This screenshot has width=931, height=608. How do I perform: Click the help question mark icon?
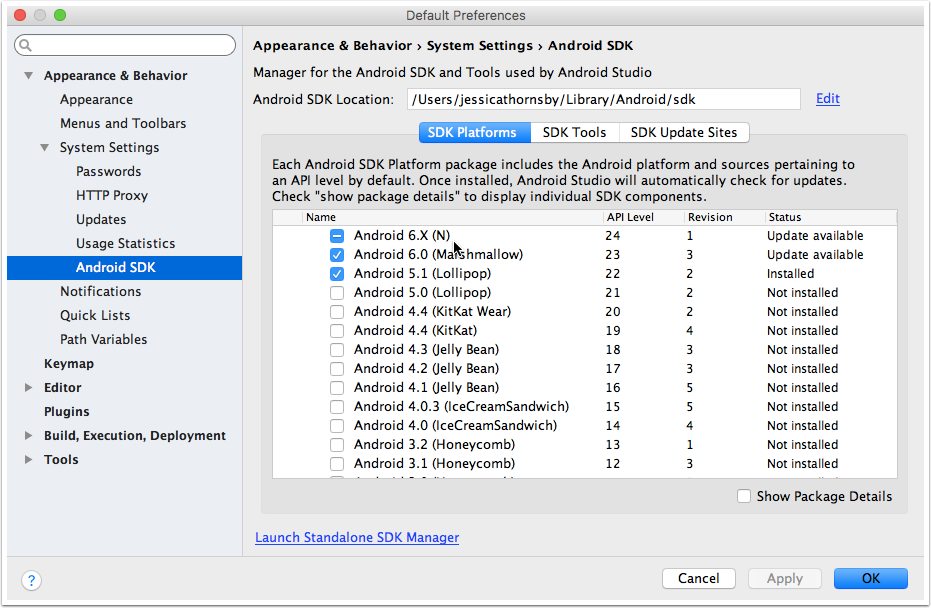coord(31,580)
